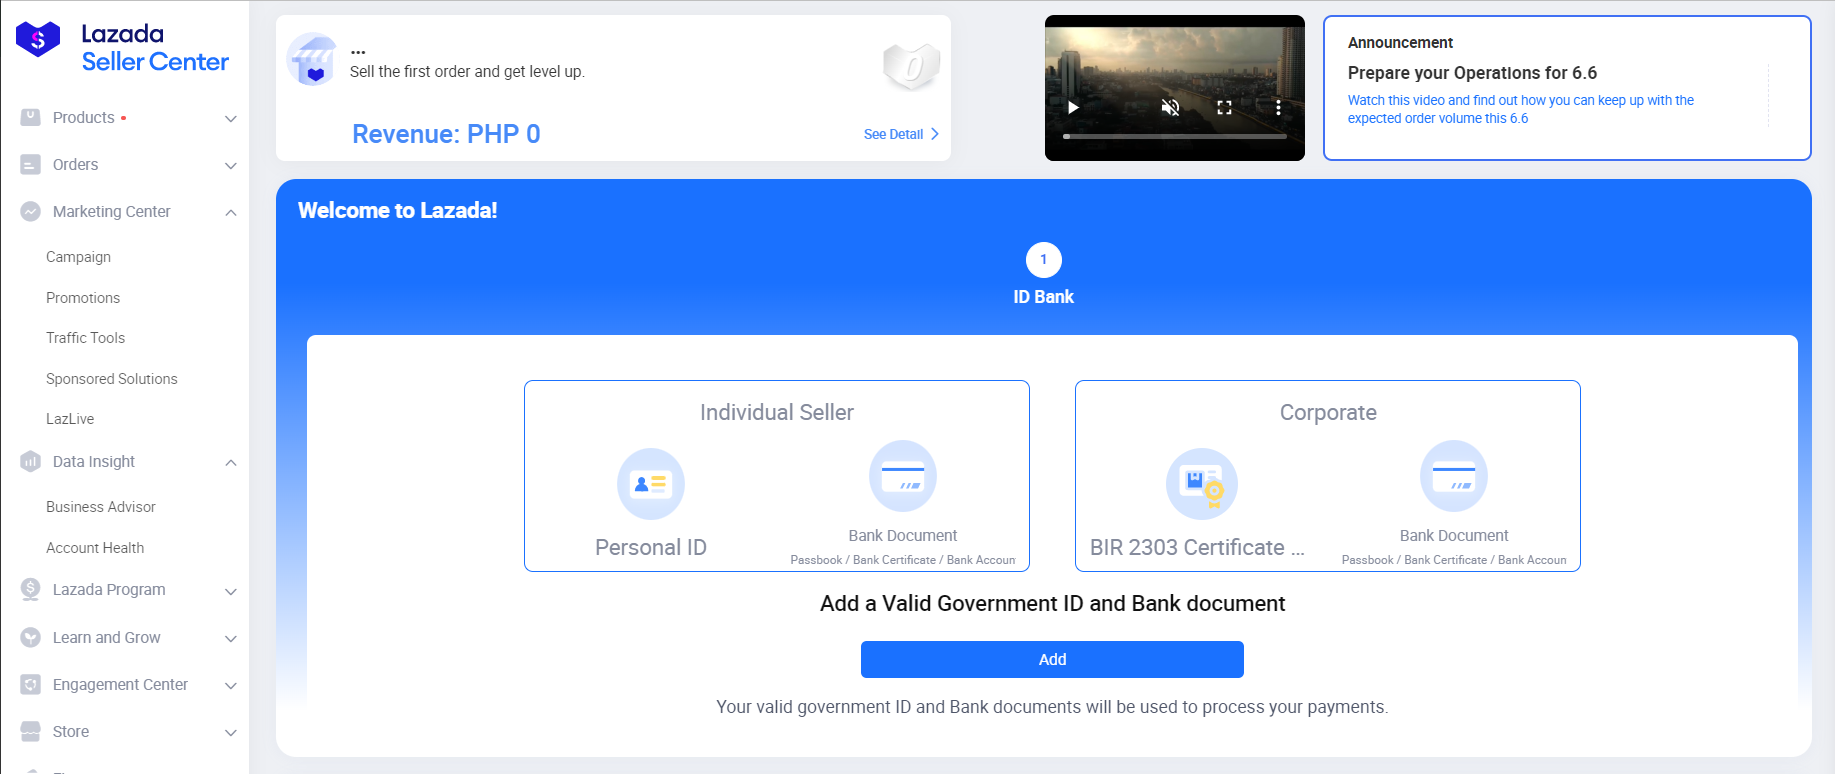The height and width of the screenshot is (774, 1835).
Task: Expand the Lazada Program chevron
Action: tap(231, 591)
